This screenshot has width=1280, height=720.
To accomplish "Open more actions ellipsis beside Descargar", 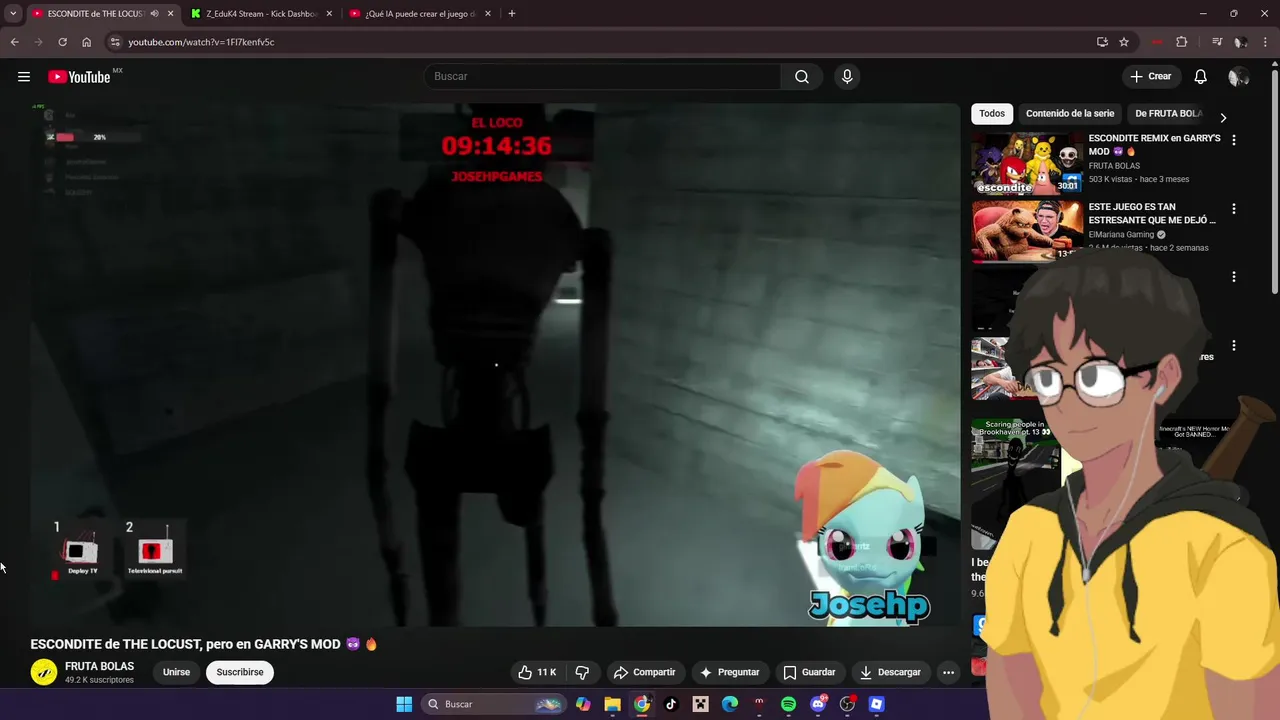I will 949,672.
